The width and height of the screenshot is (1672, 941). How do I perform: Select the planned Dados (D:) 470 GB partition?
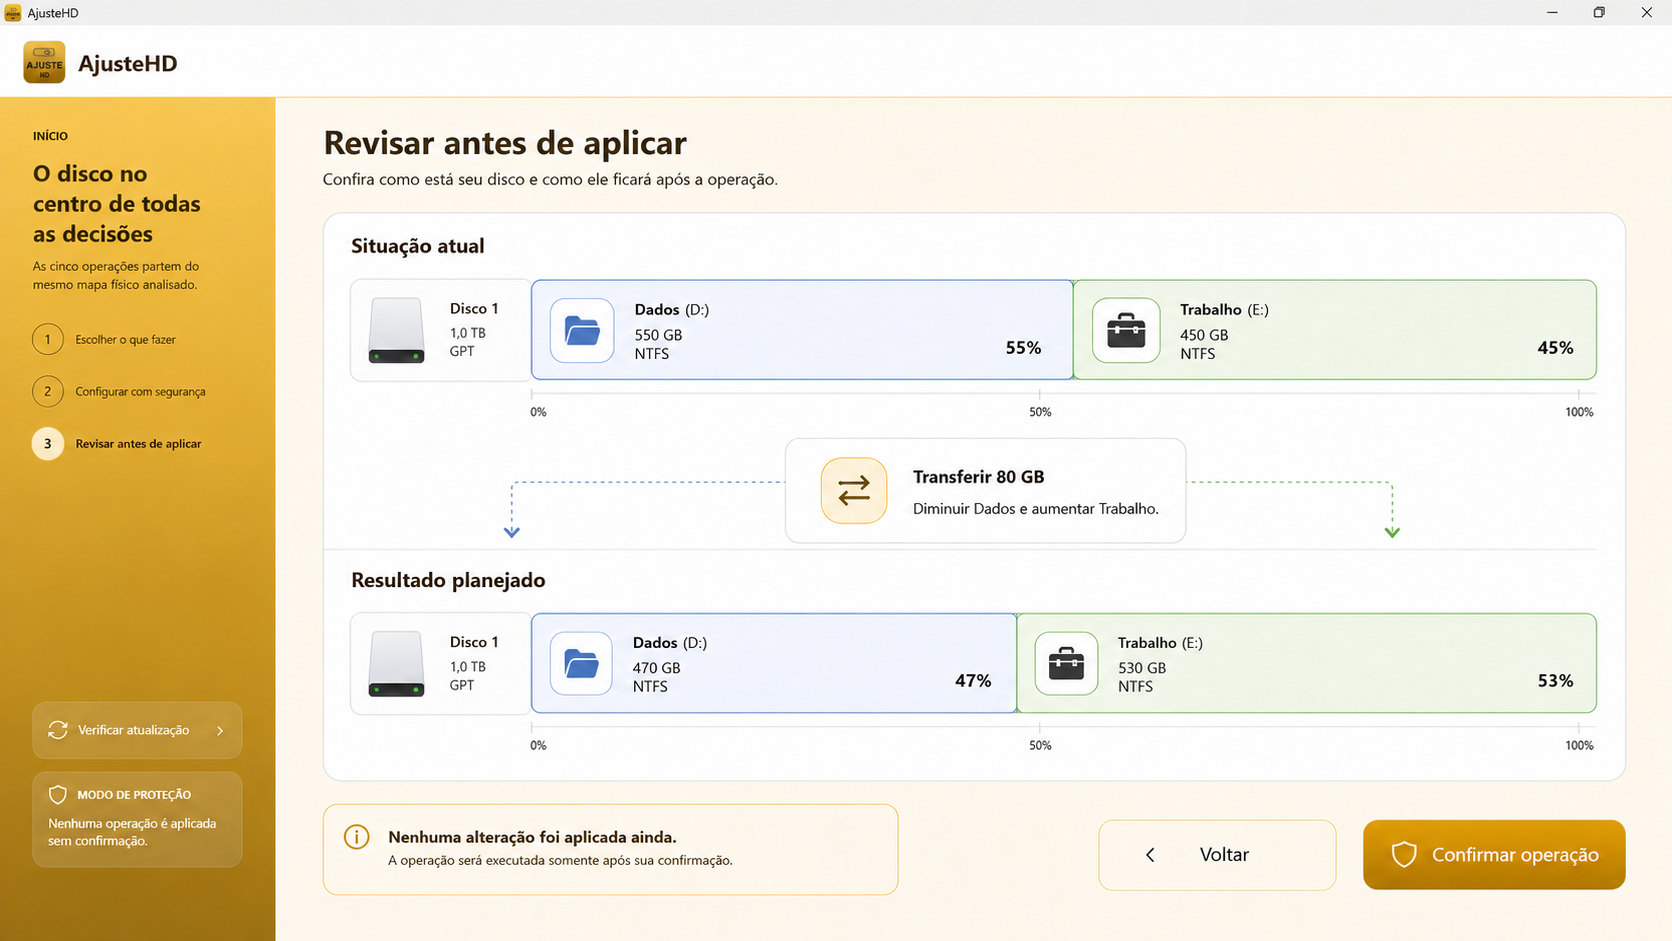[774, 663]
